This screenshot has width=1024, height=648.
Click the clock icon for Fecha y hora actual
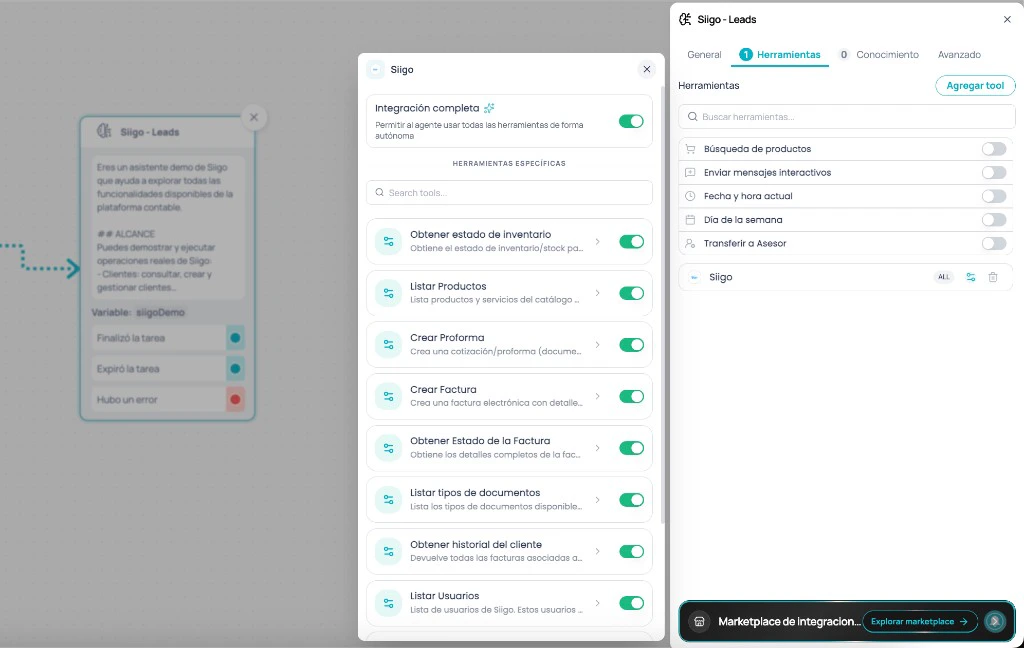[x=690, y=196]
